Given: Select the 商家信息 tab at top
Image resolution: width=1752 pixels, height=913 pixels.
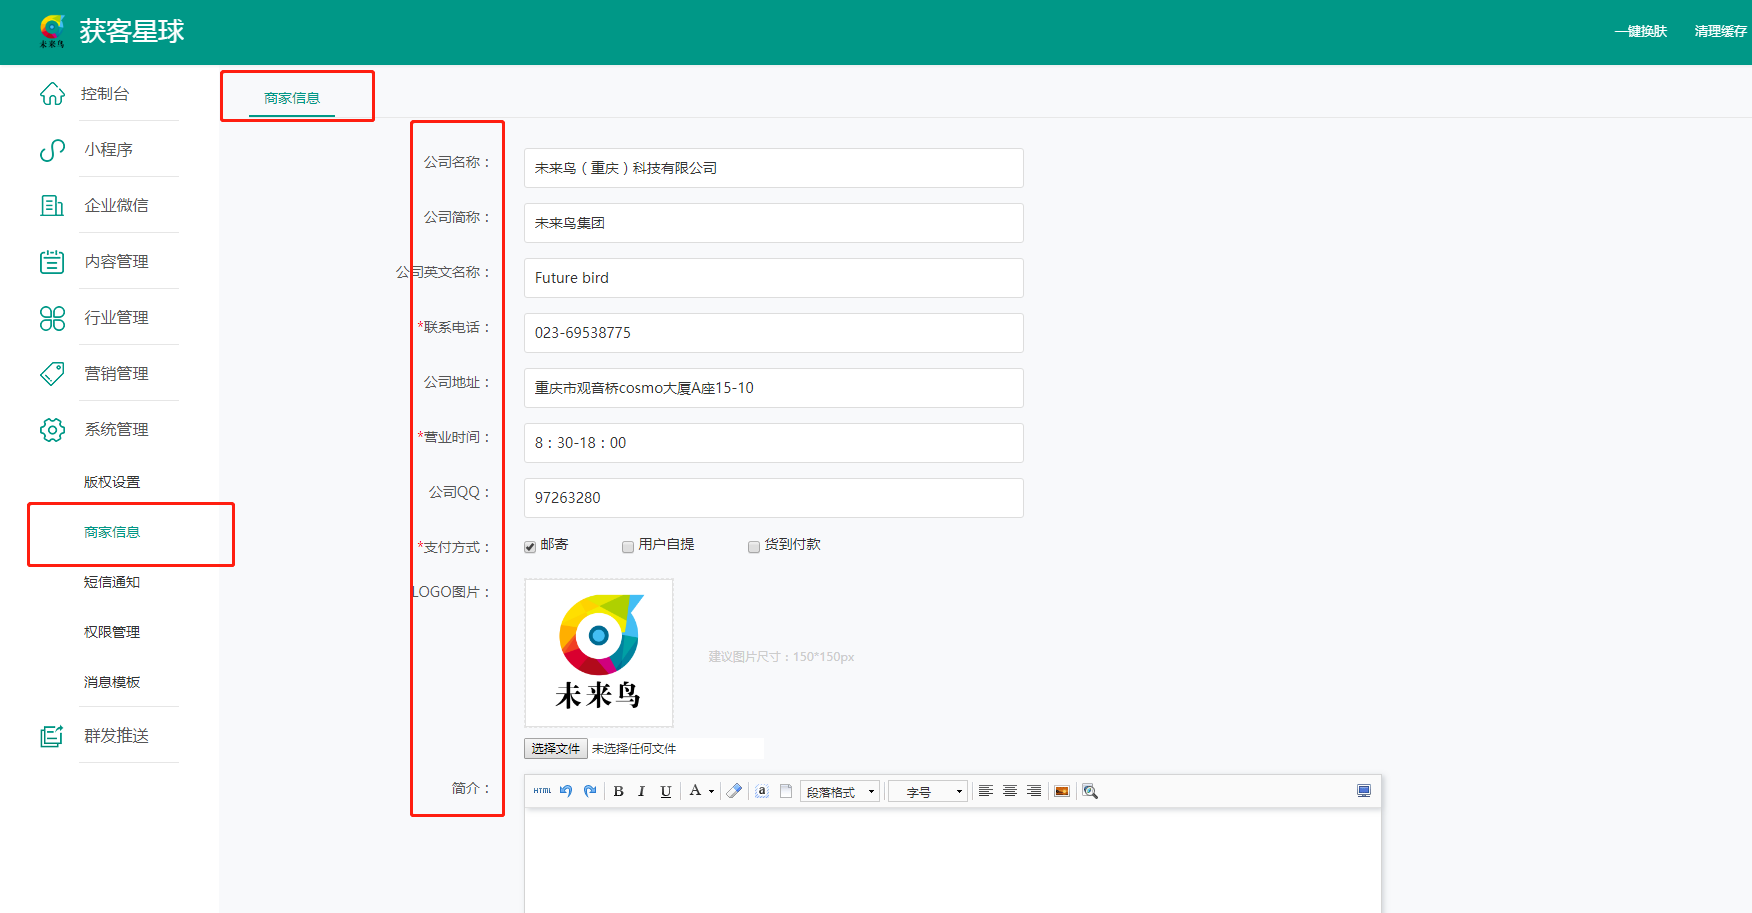Looking at the screenshot, I should [292, 98].
